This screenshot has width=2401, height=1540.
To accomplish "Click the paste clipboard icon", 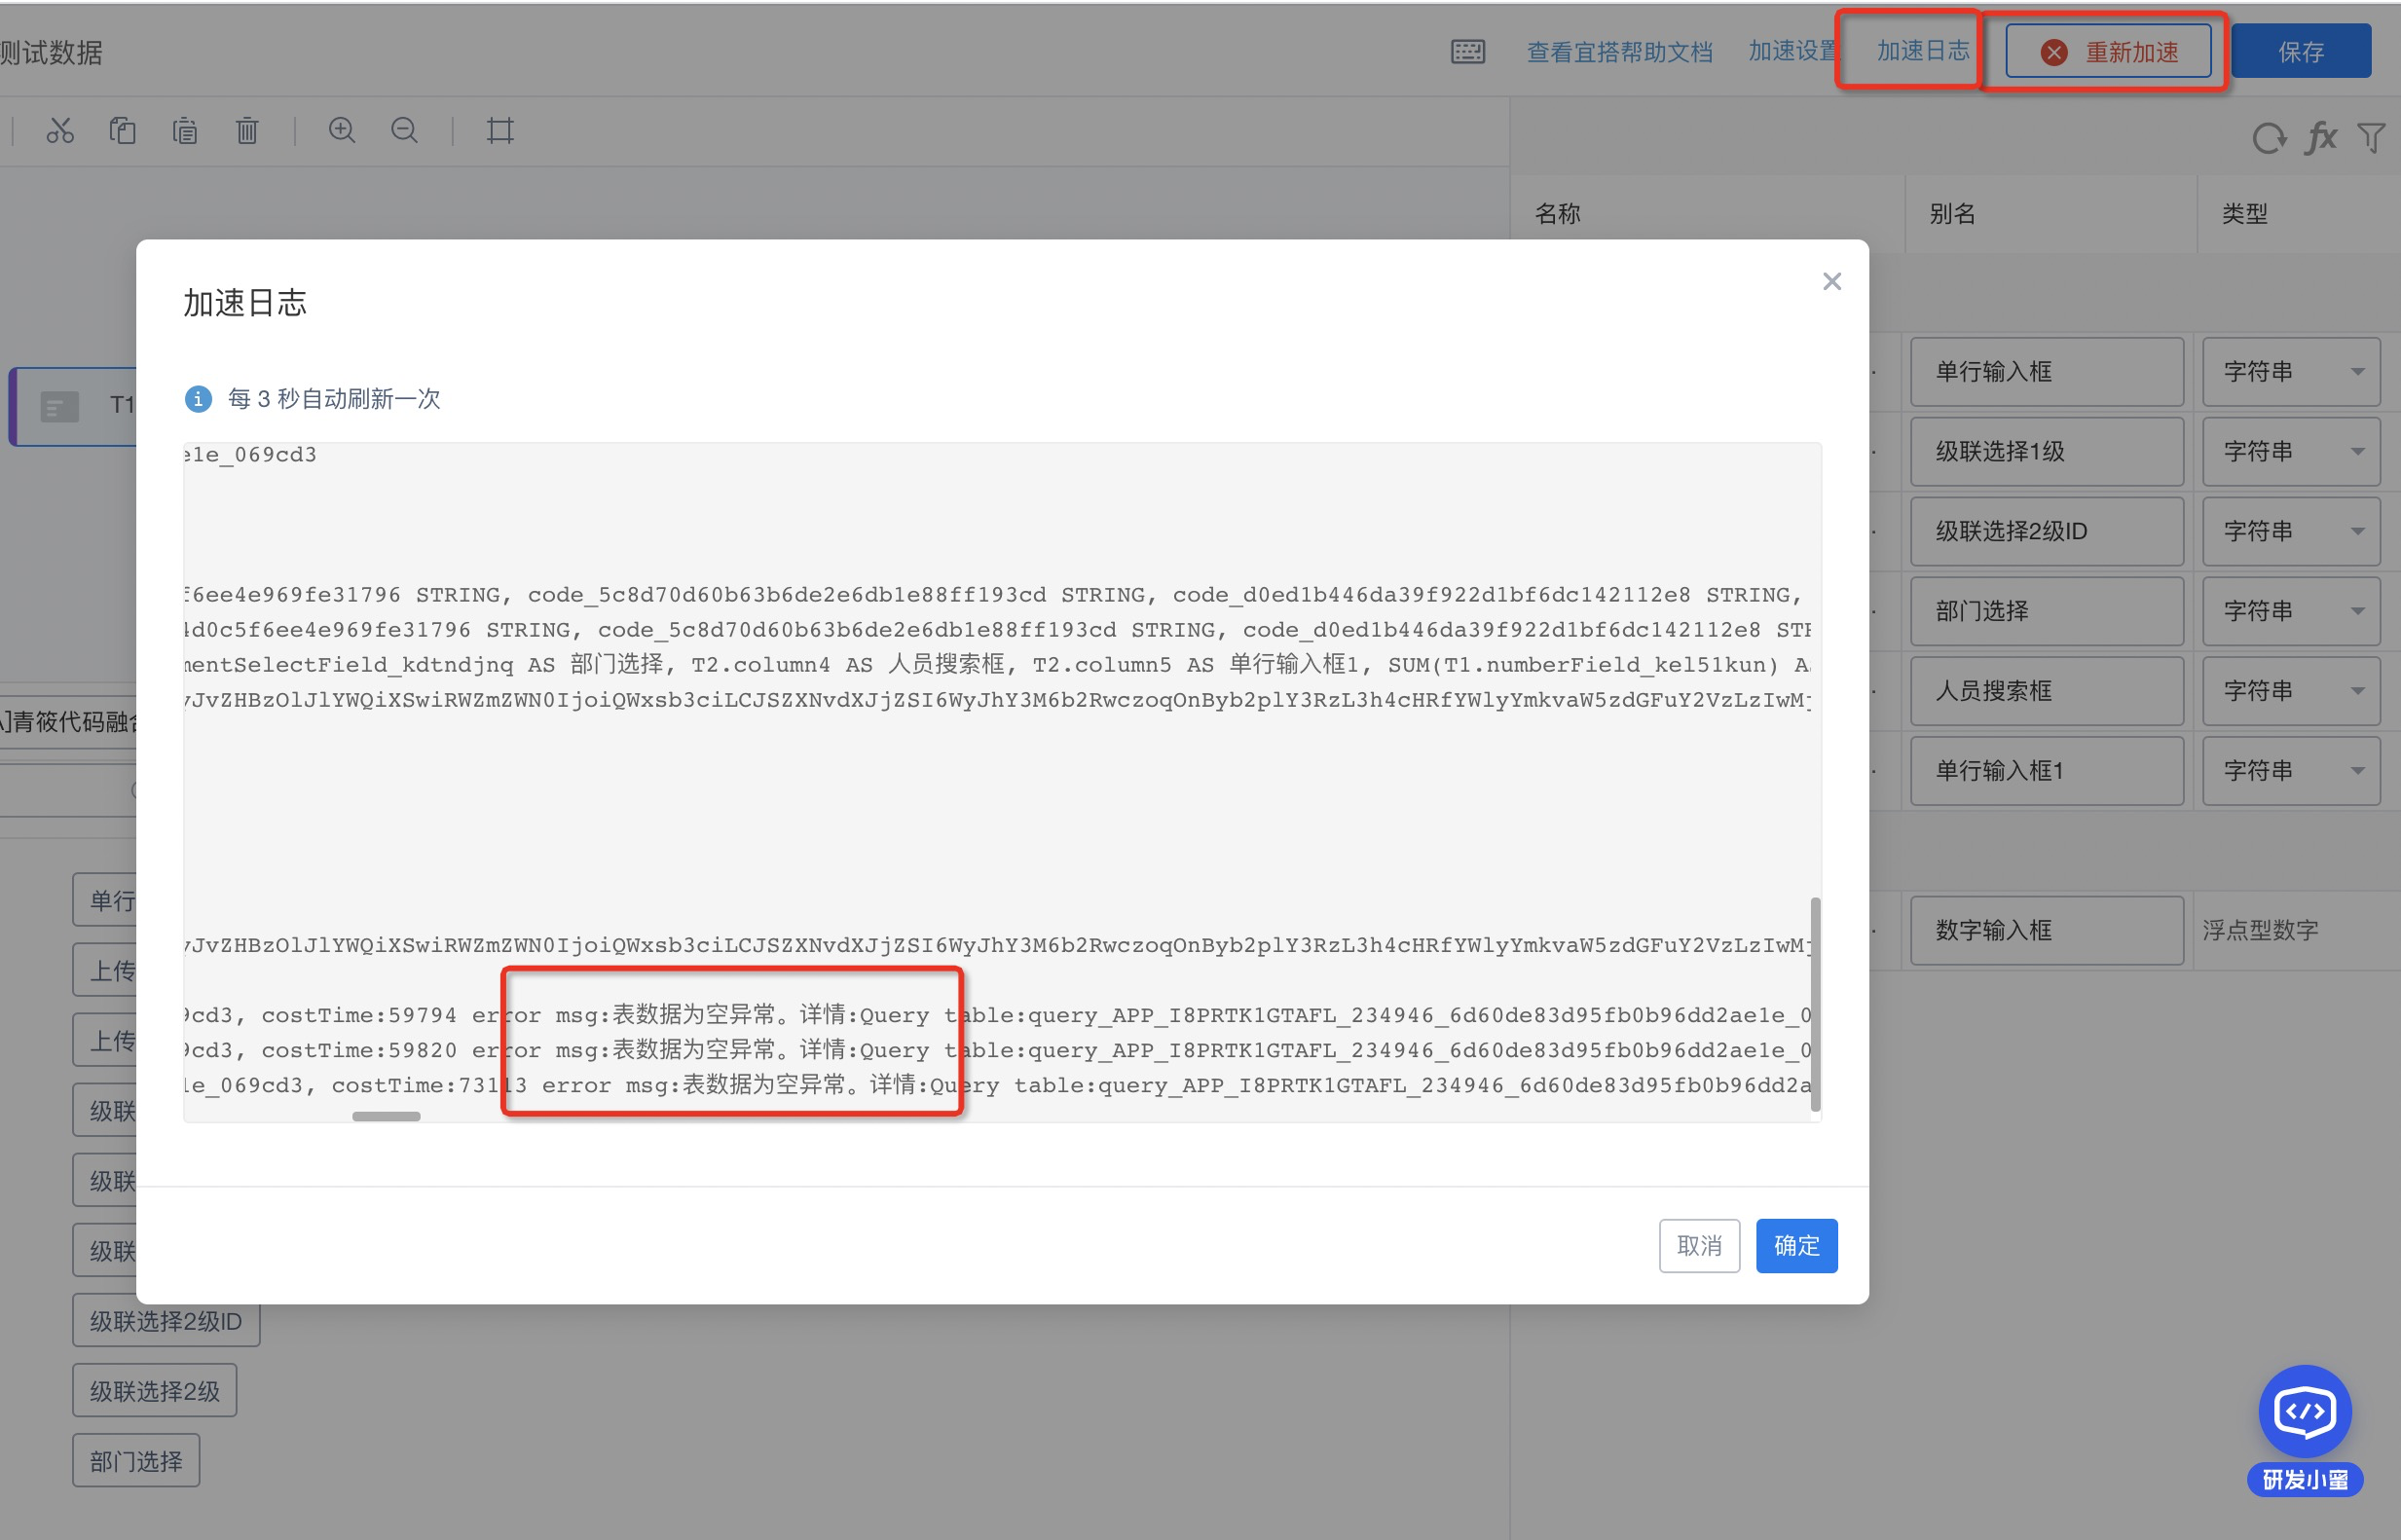I will coord(185,131).
